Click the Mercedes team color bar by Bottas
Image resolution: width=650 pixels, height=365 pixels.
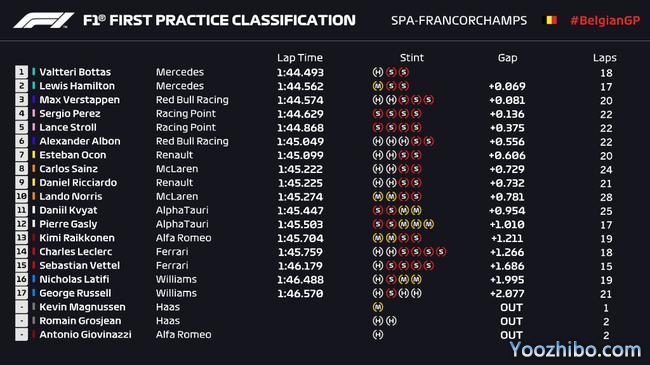click(x=34, y=72)
